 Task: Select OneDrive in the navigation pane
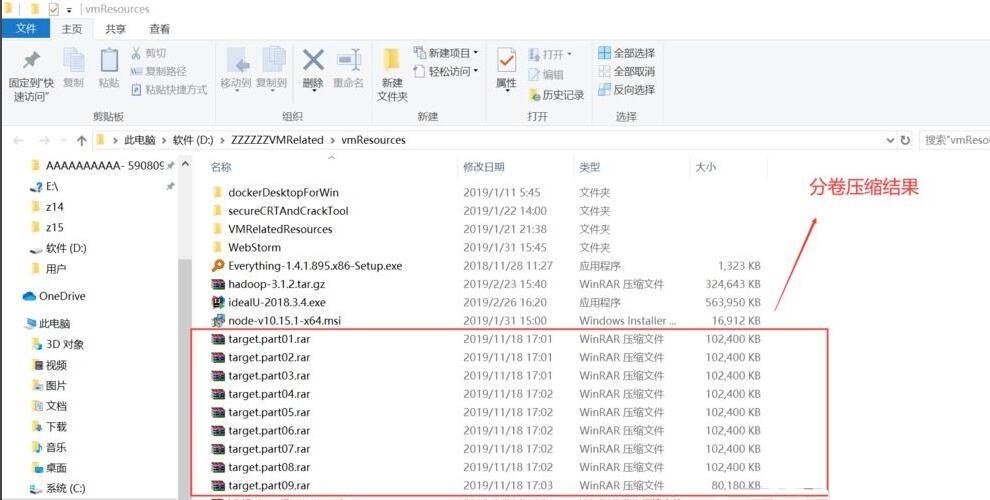[61, 296]
